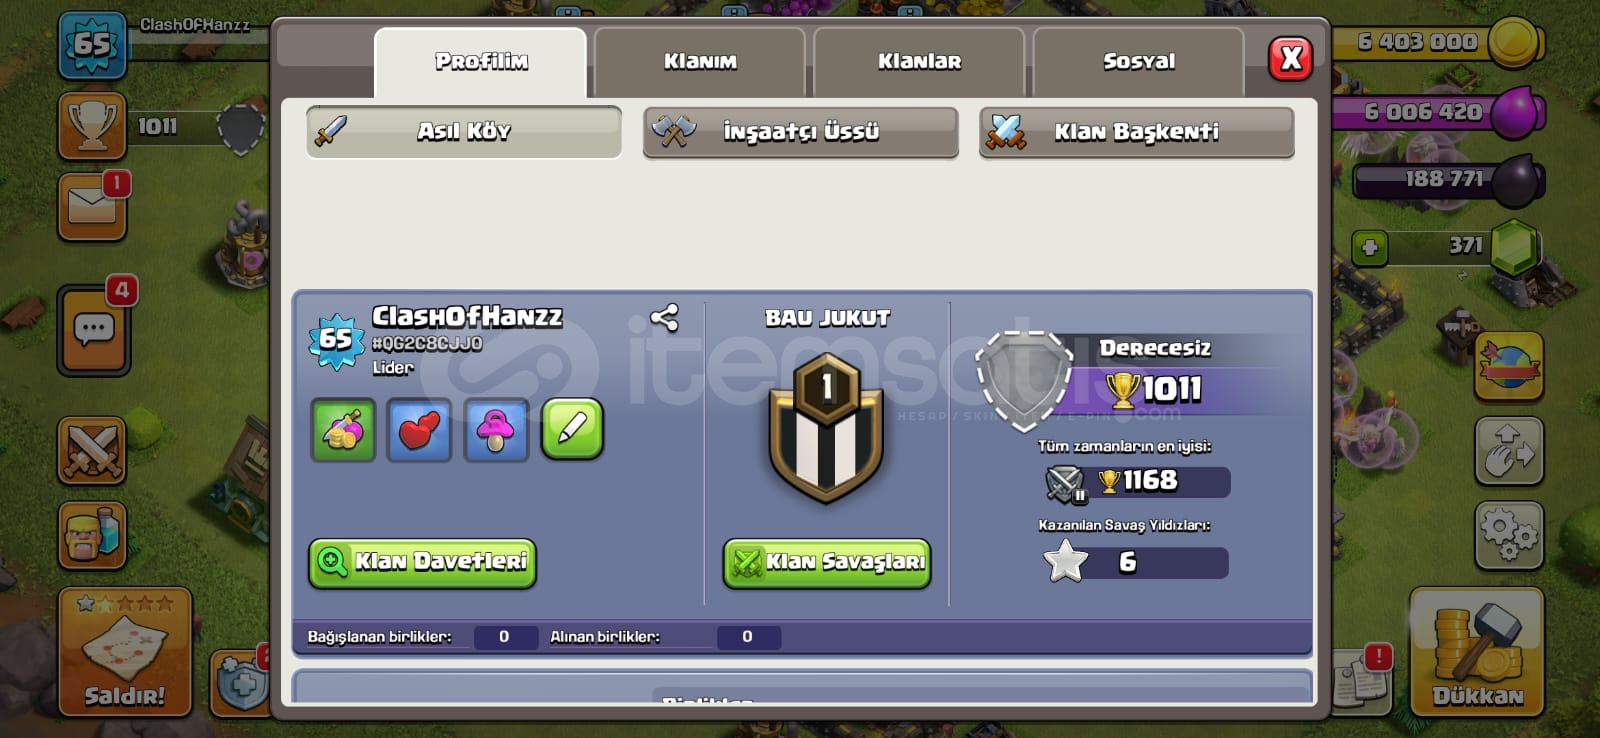Open the Klanlar tab

pos(919,62)
